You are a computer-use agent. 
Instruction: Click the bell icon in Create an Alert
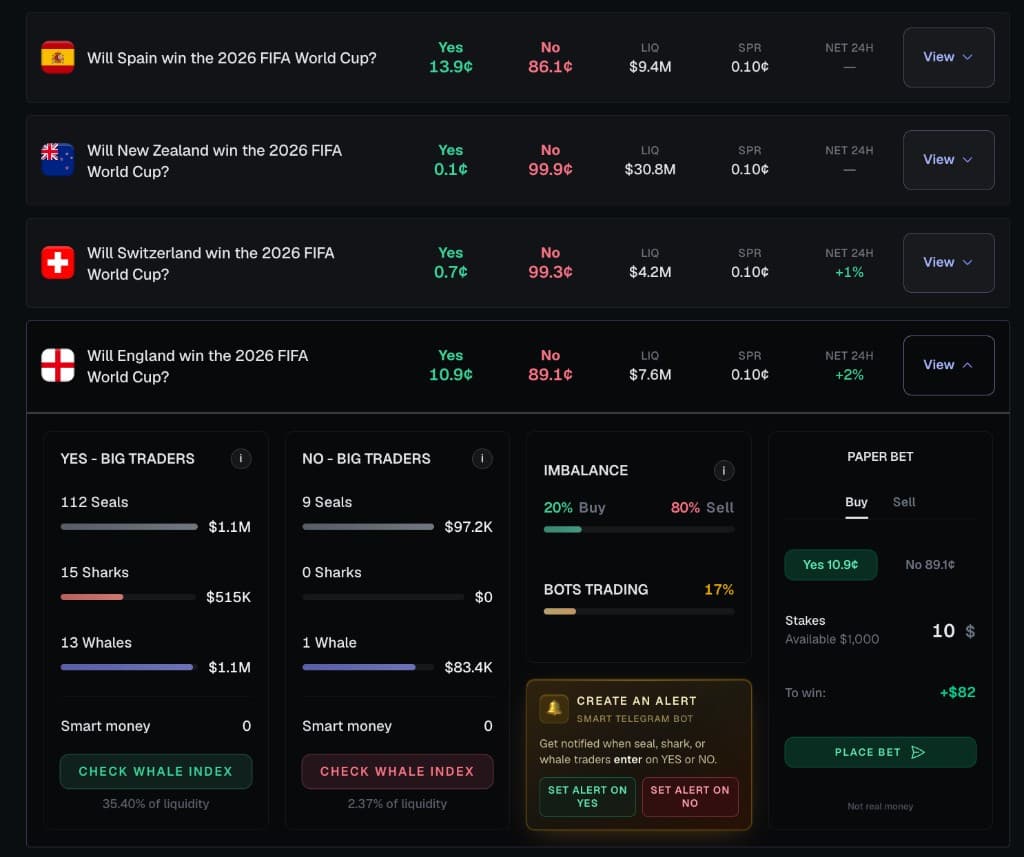[x=554, y=709]
